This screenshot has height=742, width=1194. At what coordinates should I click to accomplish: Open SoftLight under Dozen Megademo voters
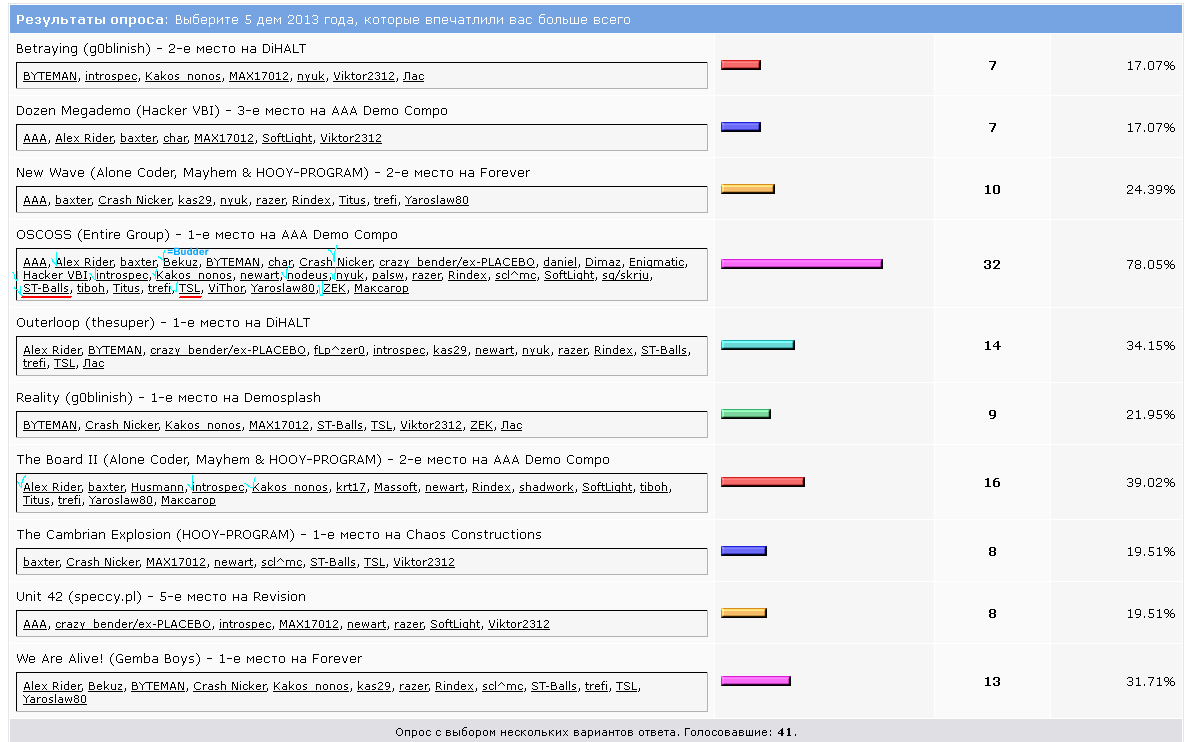pyautogui.click(x=287, y=139)
